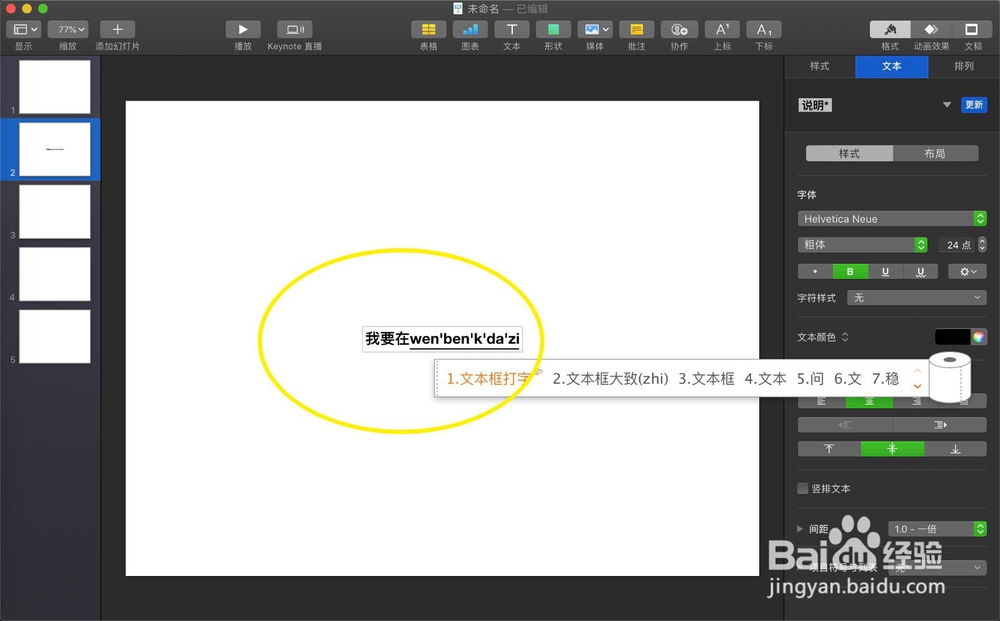Switch to the 文本 inspector tab
The width and height of the screenshot is (1000, 621).
[x=892, y=66]
